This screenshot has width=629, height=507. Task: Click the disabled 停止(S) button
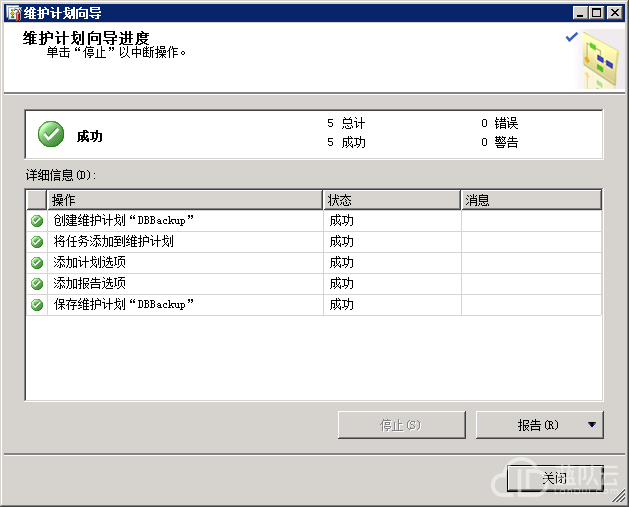402,425
